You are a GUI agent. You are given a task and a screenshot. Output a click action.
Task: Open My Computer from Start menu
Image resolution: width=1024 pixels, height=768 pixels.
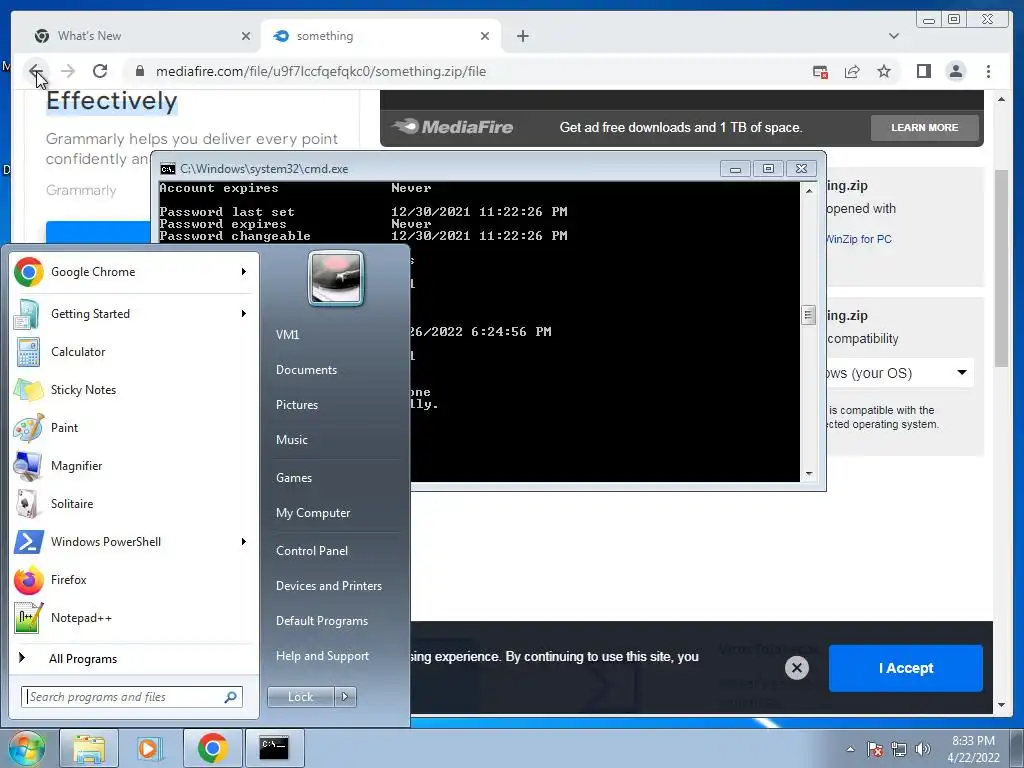tap(313, 513)
